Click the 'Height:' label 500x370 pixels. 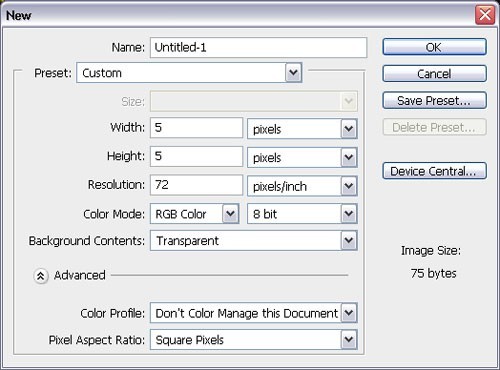click(126, 156)
